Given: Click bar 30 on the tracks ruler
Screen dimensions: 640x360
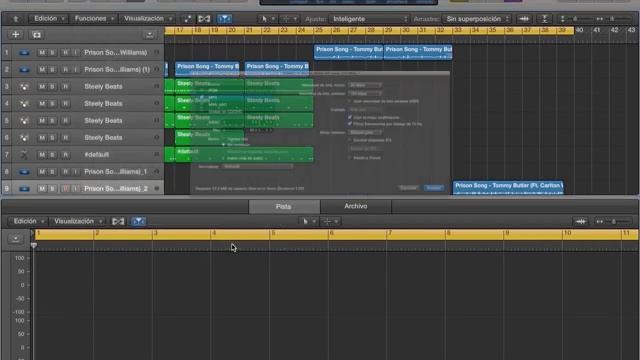Looking at the screenshot, I should tap(406, 31).
